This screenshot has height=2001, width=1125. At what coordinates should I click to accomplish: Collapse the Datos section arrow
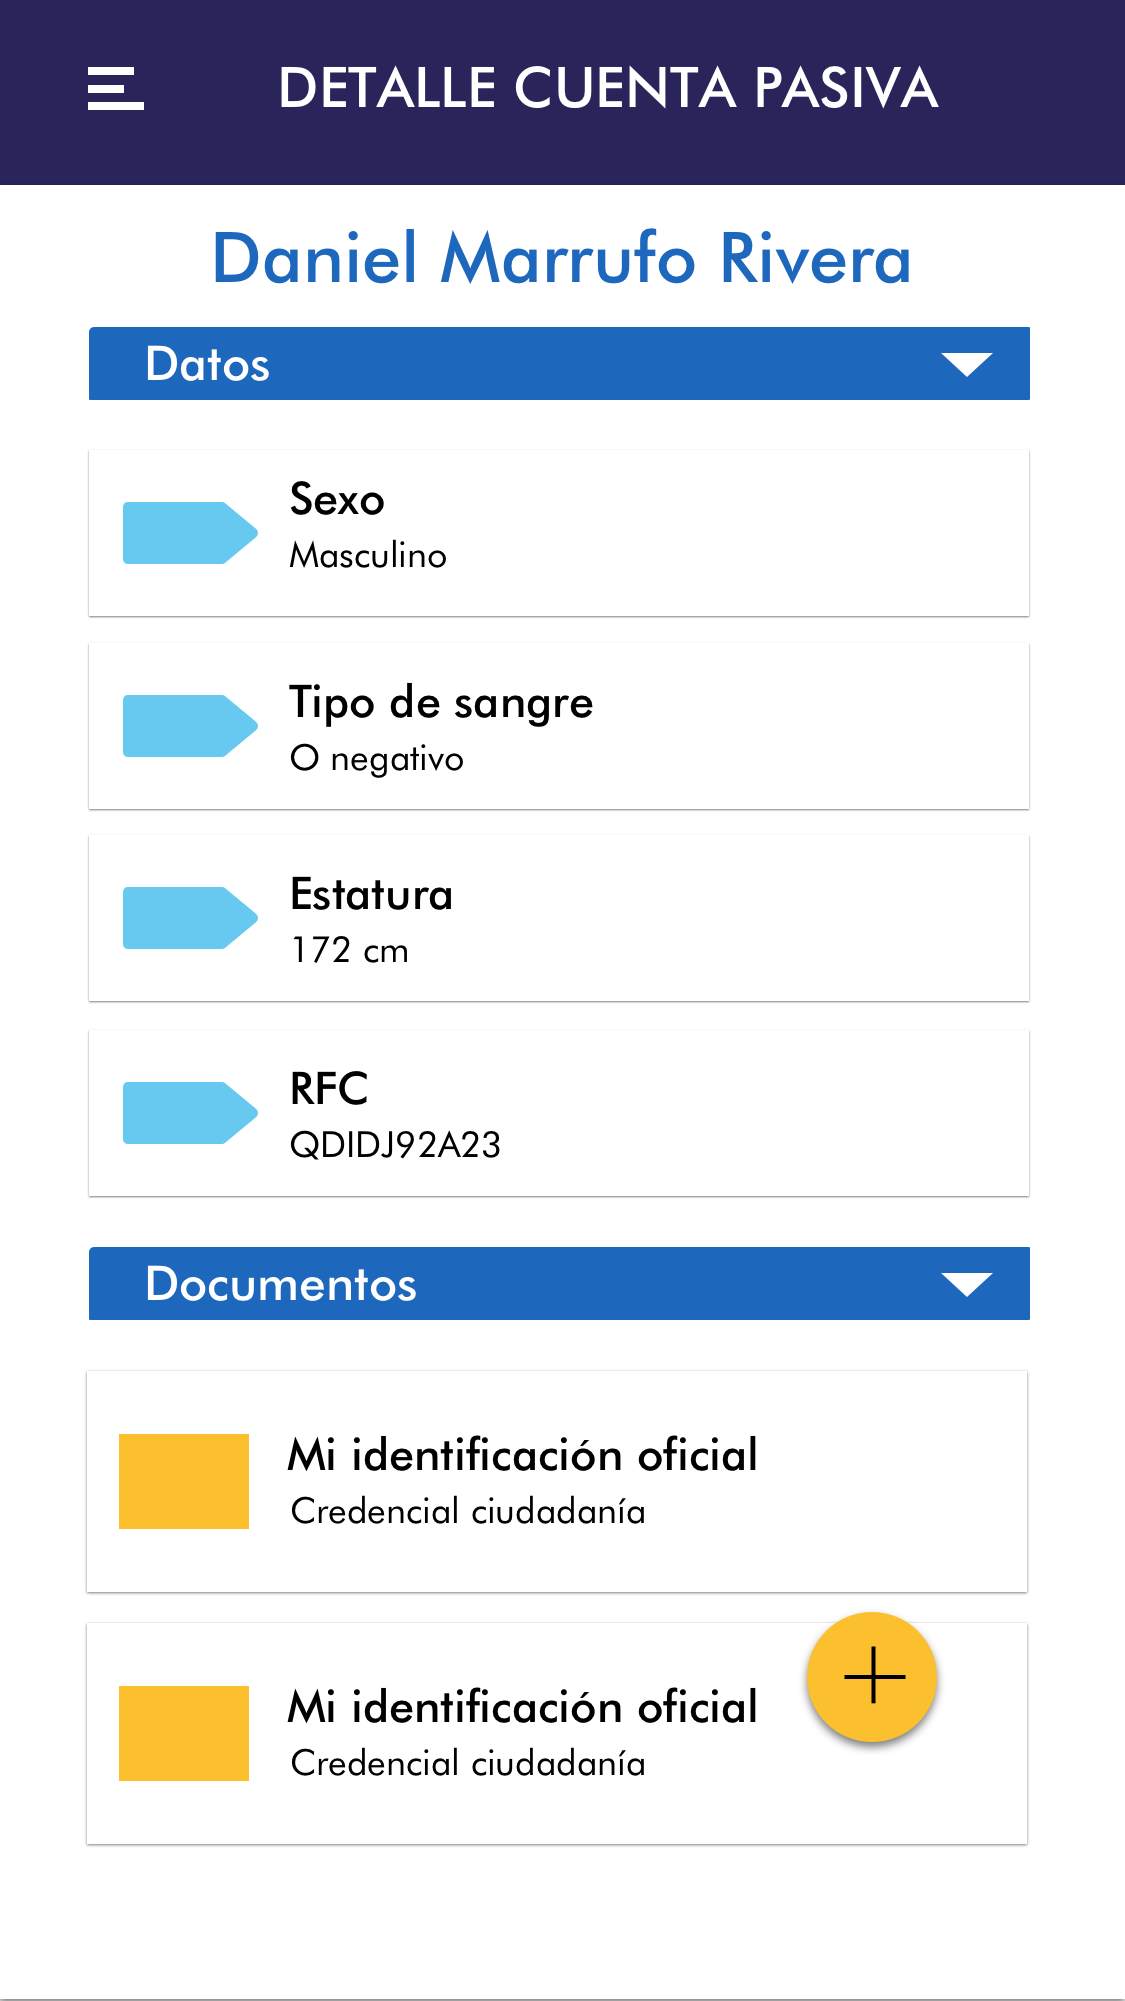(966, 364)
